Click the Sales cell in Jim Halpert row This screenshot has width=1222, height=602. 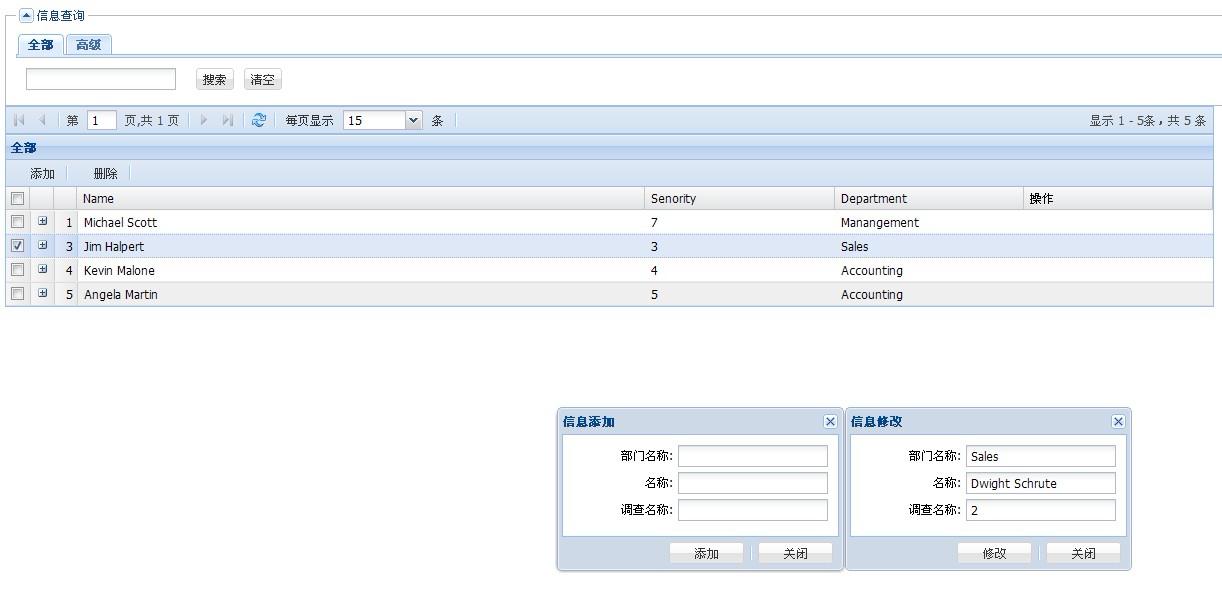[930, 246]
